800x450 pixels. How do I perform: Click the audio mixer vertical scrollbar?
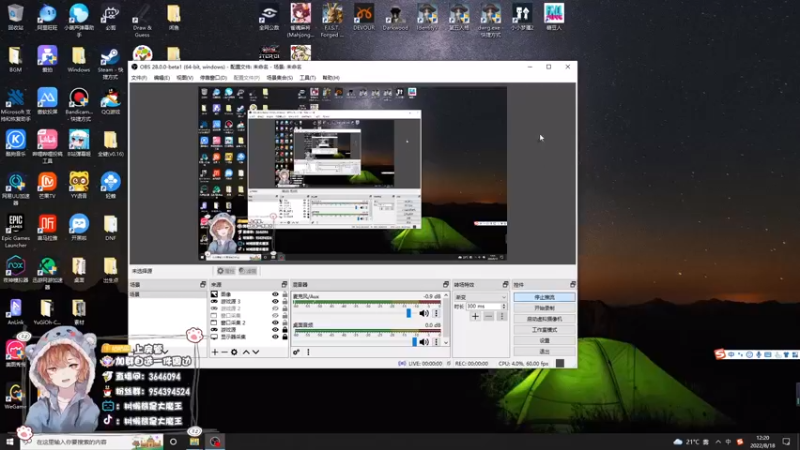[x=446, y=319]
